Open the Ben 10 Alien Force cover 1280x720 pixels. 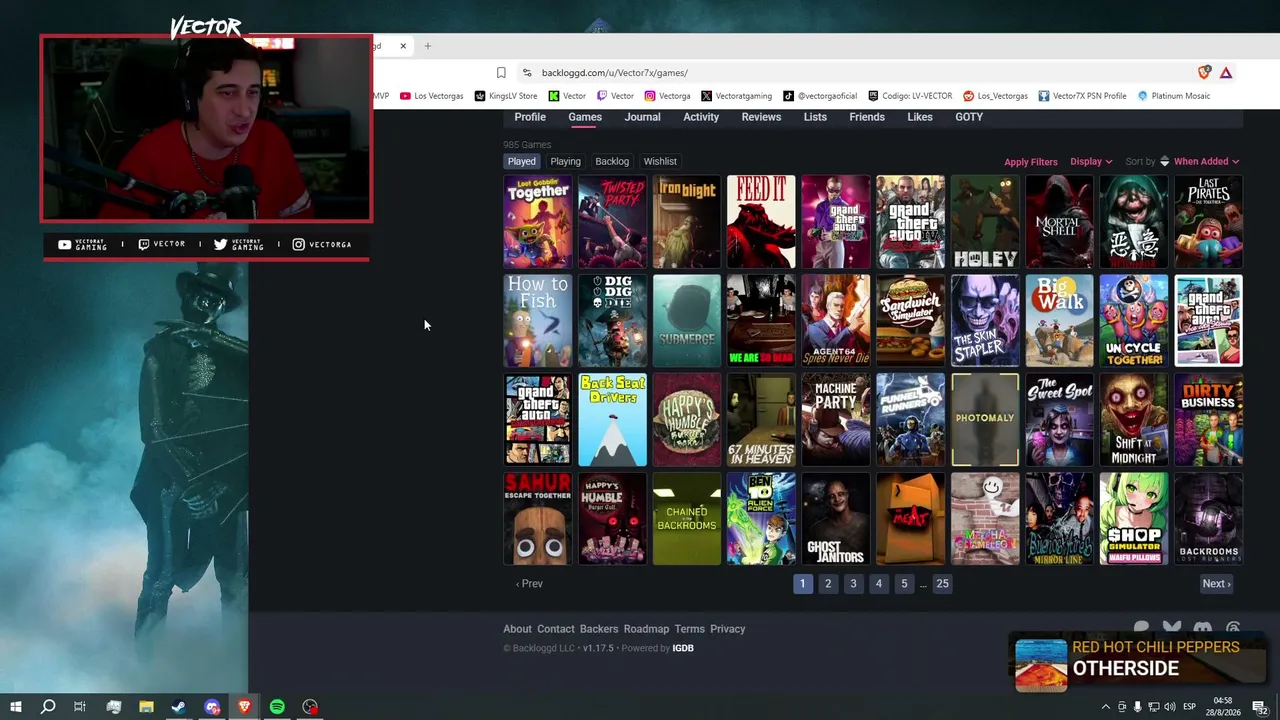[761, 519]
